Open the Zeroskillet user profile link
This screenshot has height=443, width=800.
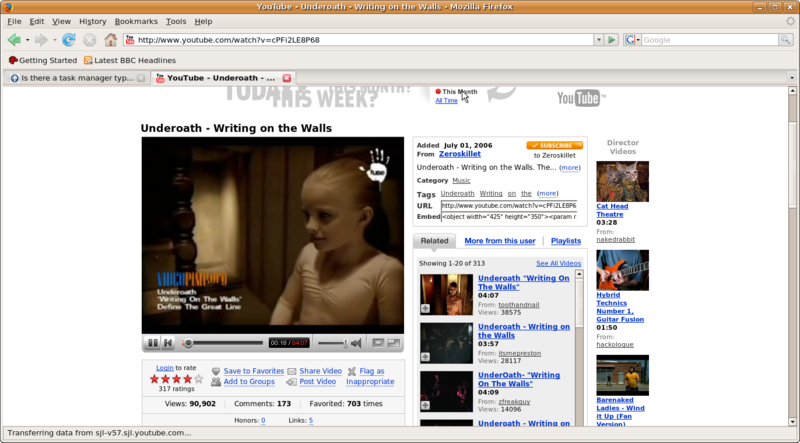click(x=460, y=154)
